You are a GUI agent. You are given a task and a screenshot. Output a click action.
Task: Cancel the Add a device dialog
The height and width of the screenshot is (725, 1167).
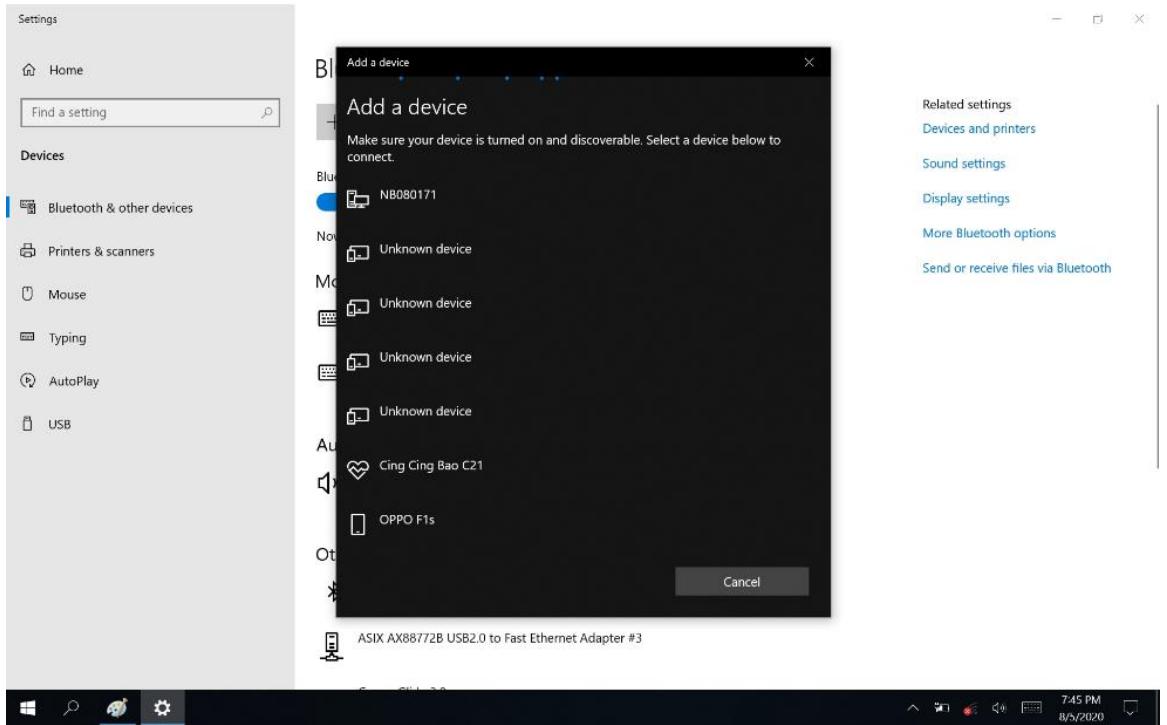(741, 582)
